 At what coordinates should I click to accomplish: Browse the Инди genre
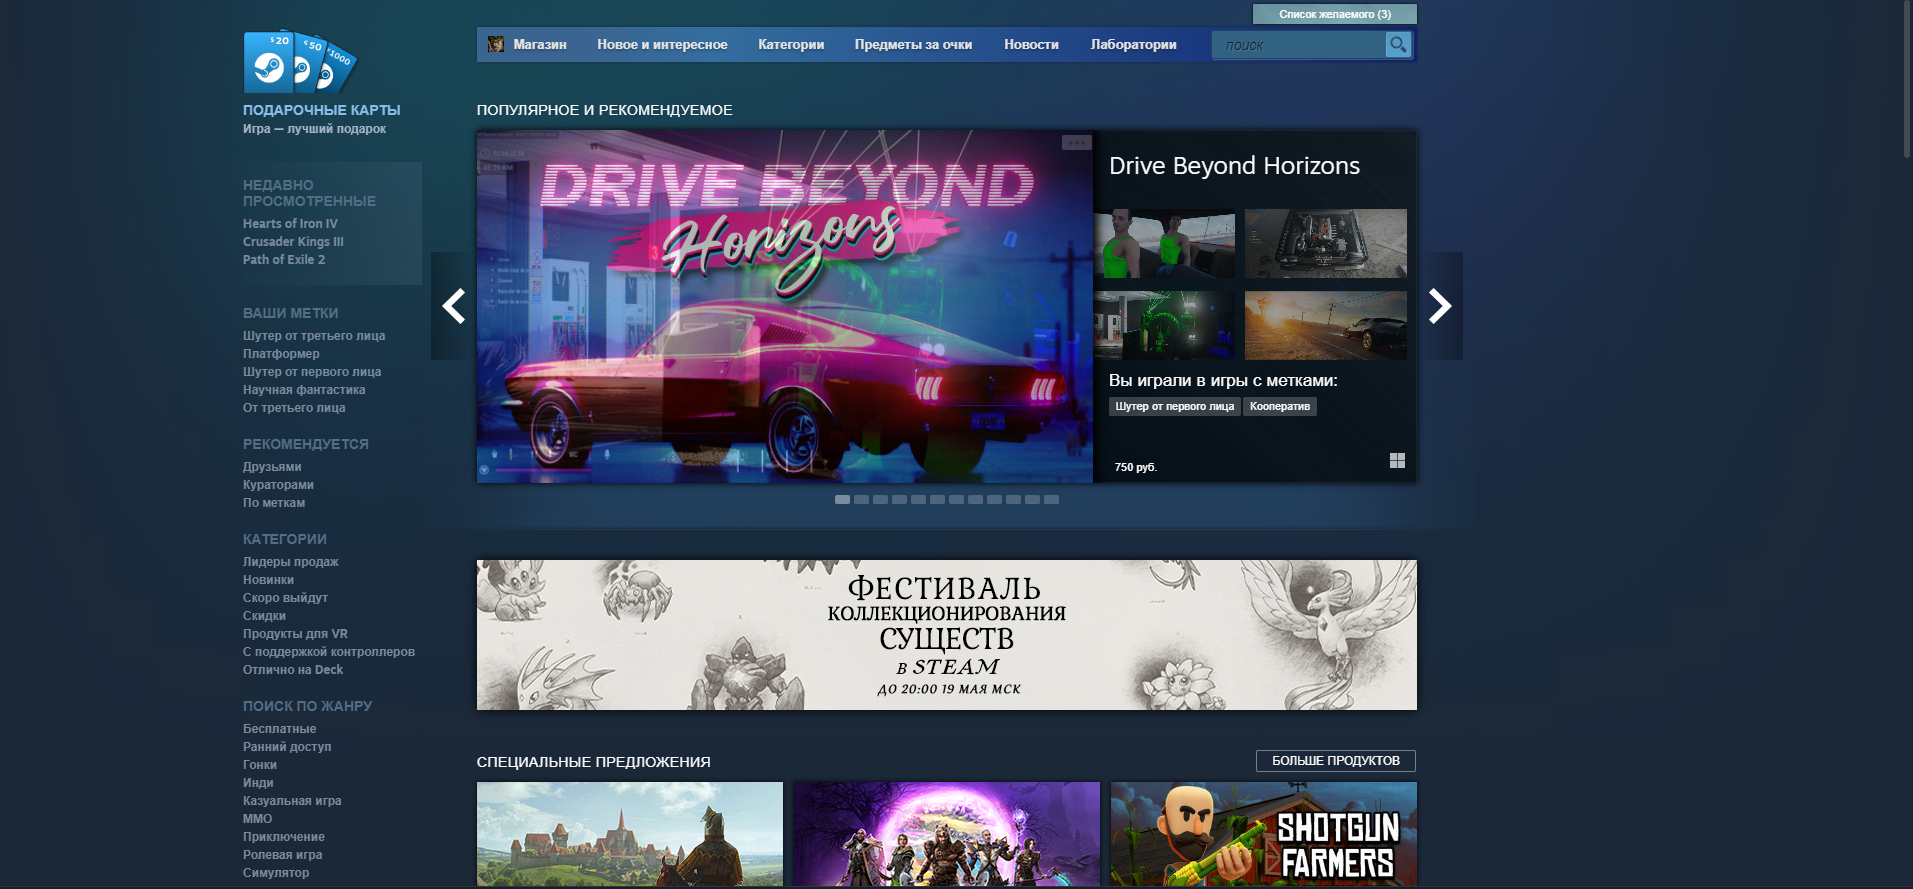258,783
